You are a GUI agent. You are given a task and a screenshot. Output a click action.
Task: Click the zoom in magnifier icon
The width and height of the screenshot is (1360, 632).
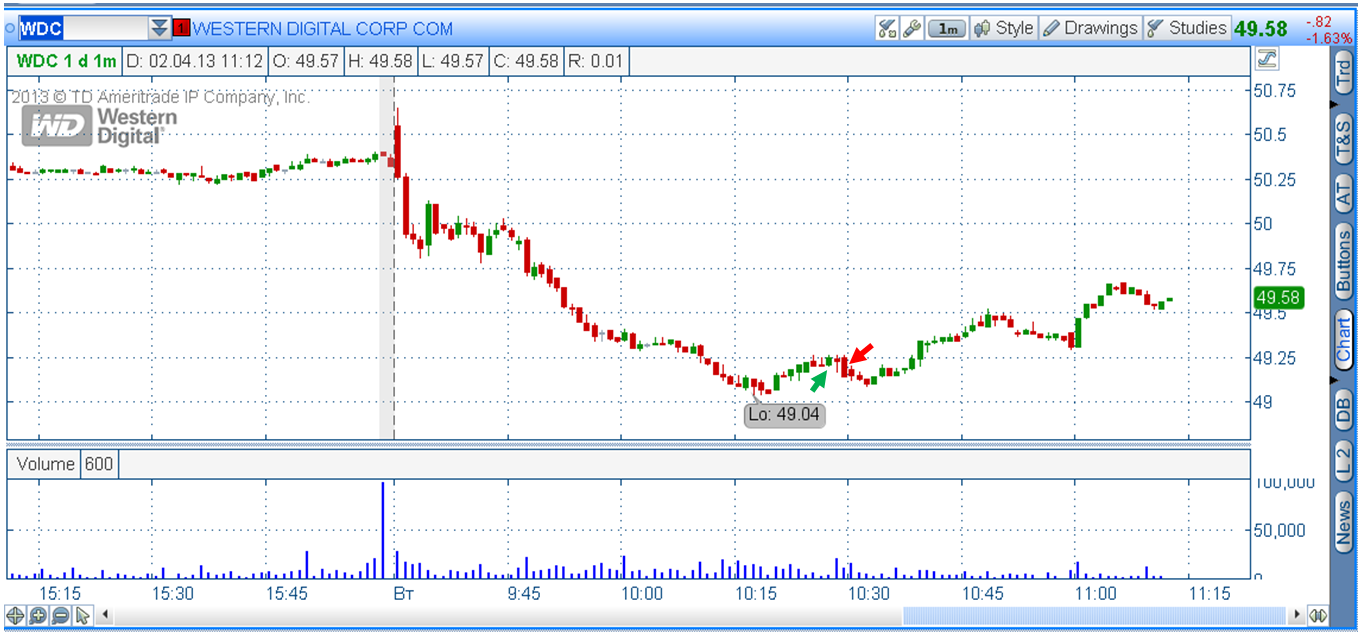(38, 615)
